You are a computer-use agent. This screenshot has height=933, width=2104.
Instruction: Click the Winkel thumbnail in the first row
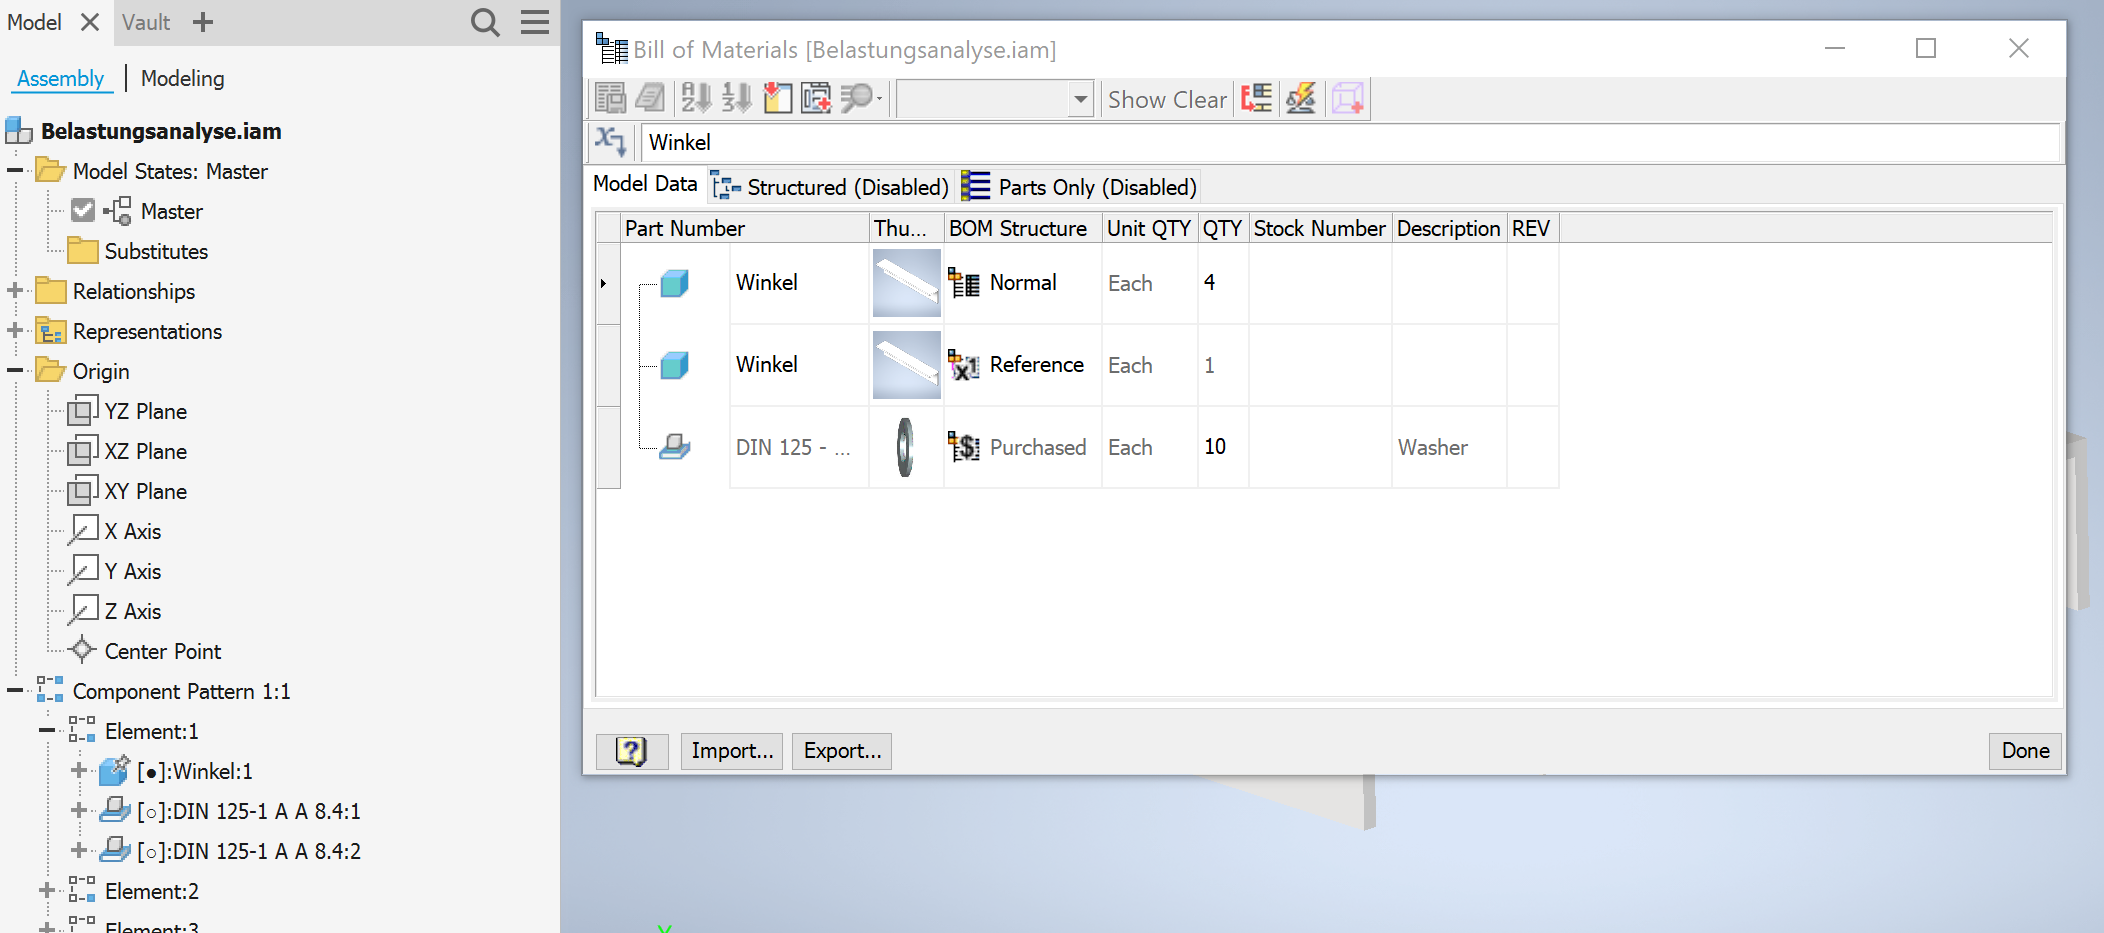[x=905, y=283]
